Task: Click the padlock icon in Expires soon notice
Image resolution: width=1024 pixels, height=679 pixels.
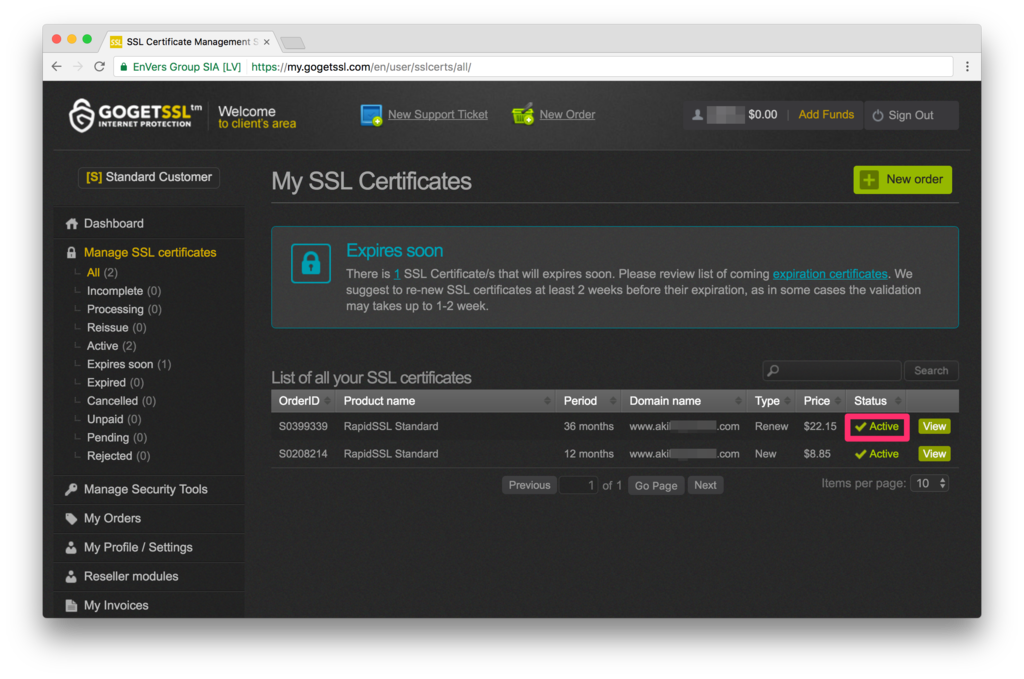Action: pos(310,263)
